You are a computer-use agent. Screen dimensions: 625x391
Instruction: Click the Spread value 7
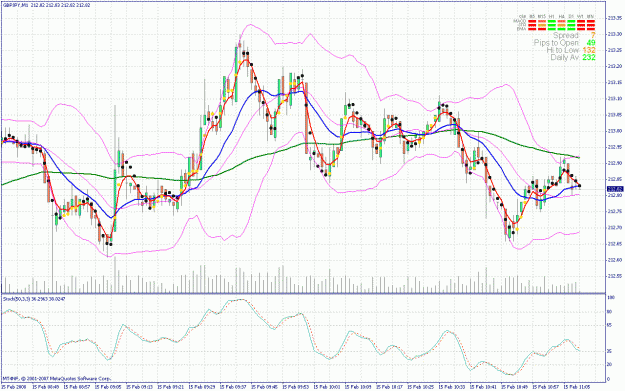click(593, 35)
